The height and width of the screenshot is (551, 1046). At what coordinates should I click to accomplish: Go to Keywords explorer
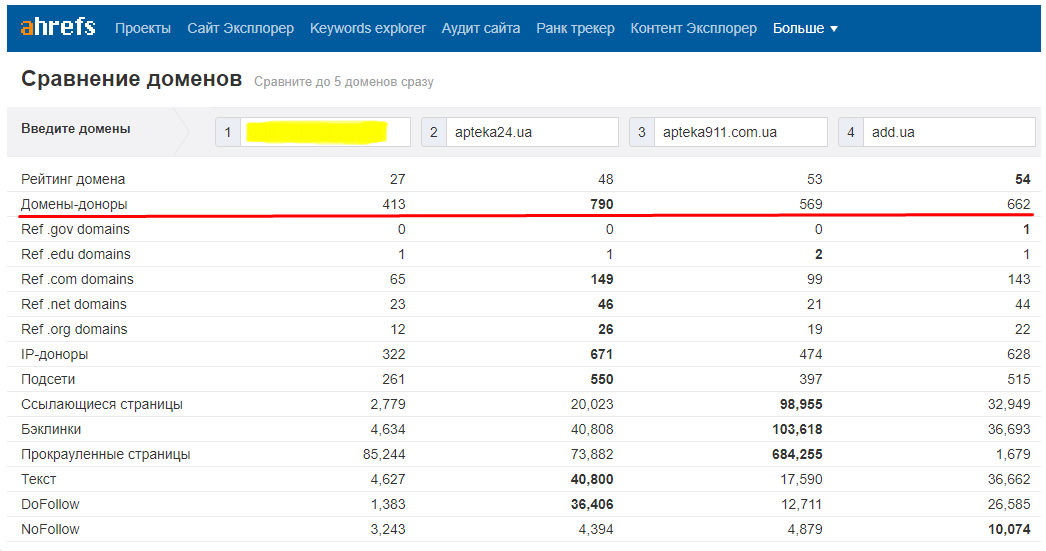[368, 28]
